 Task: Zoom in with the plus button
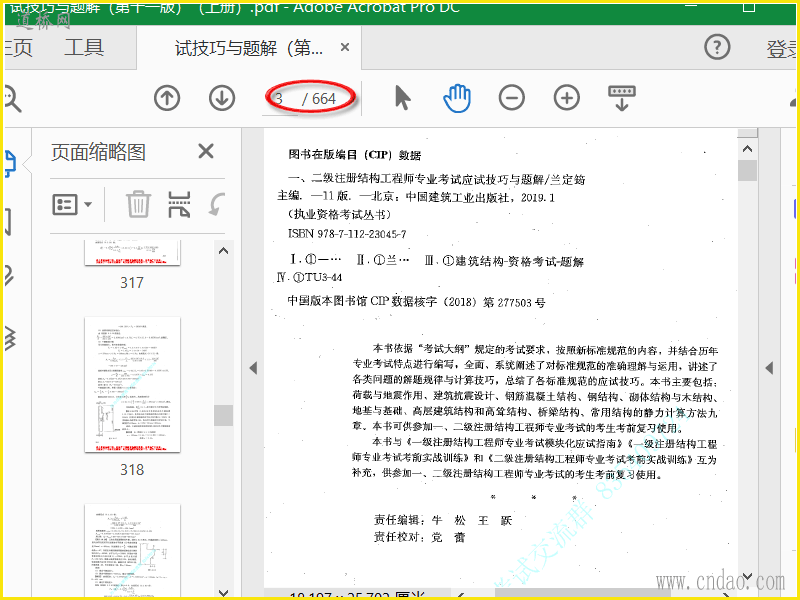click(567, 97)
